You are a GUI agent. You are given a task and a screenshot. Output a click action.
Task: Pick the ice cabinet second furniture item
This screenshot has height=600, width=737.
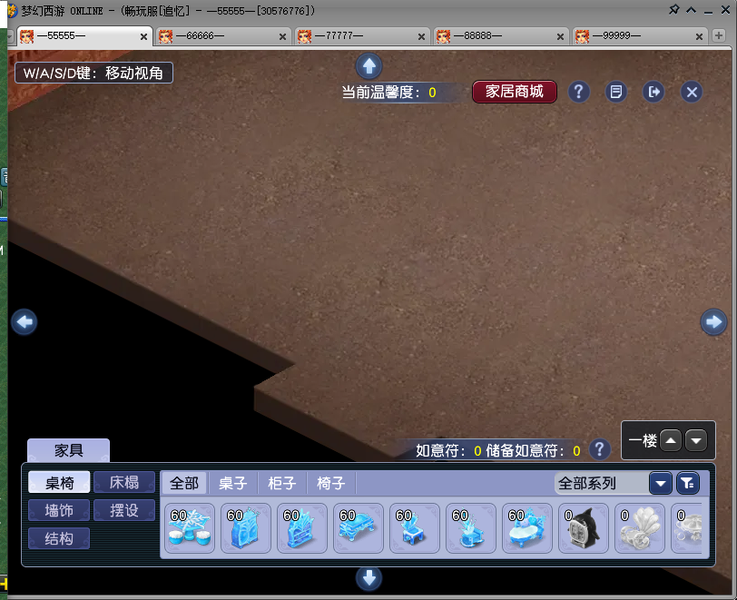(246, 529)
